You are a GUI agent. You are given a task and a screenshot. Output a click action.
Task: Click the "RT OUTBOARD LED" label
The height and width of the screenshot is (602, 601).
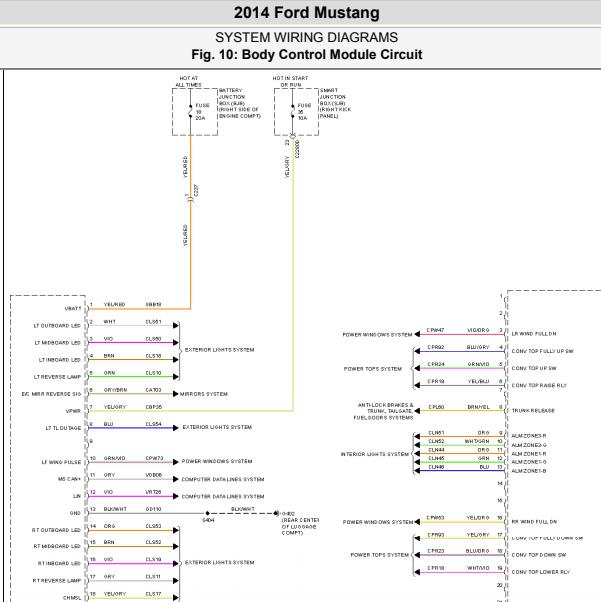point(56,530)
